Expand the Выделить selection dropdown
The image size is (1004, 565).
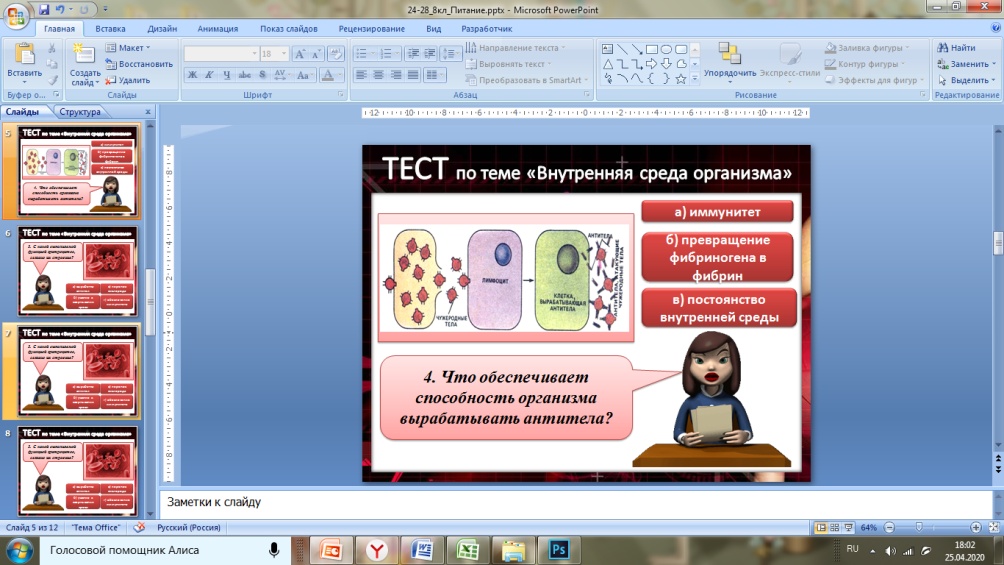[x=967, y=80]
